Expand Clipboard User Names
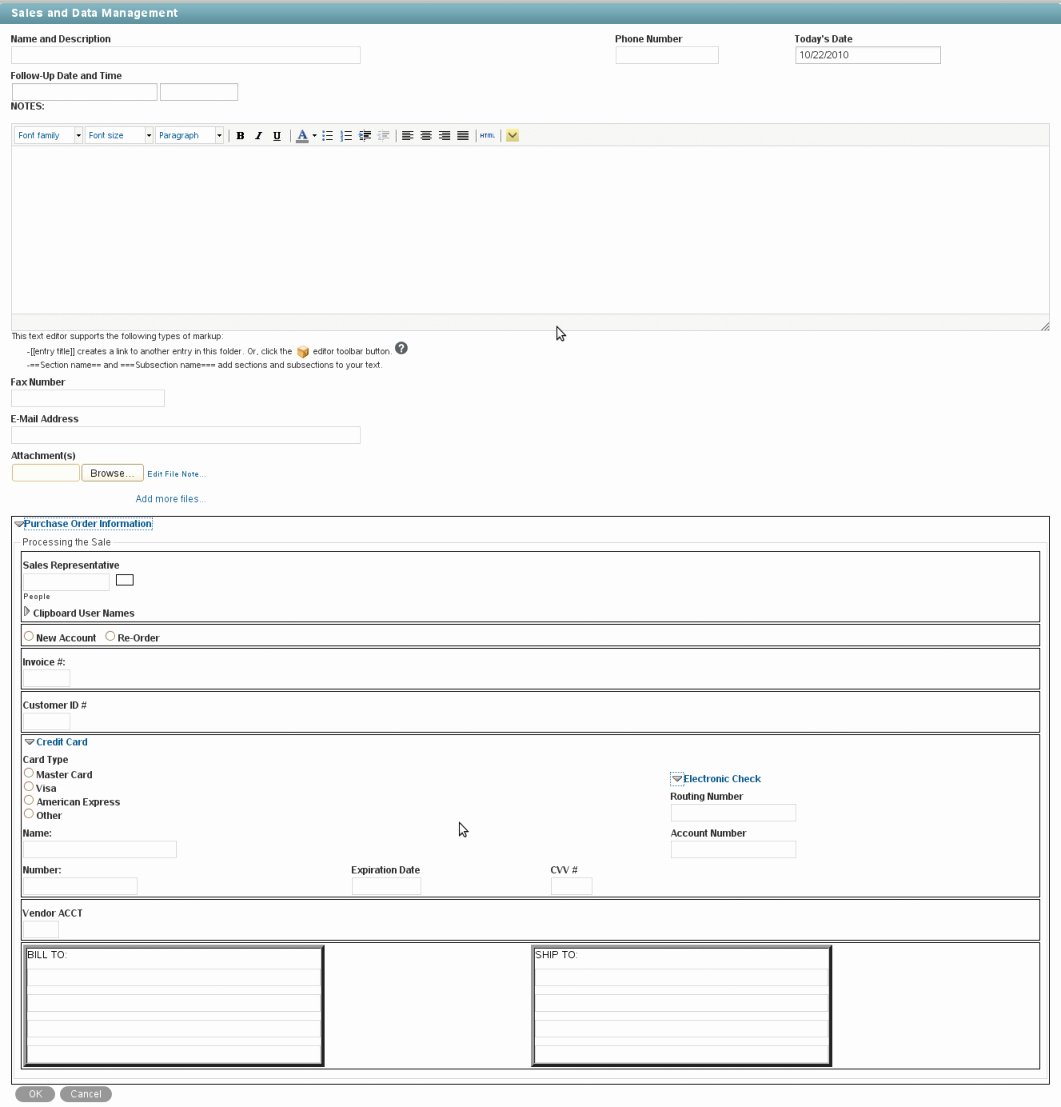 coord(27,612)
